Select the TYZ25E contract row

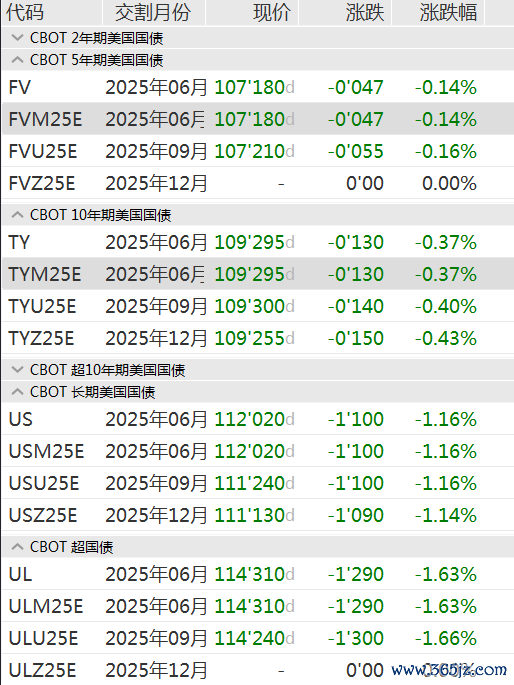pyautogui.click(x=258, y=338)
